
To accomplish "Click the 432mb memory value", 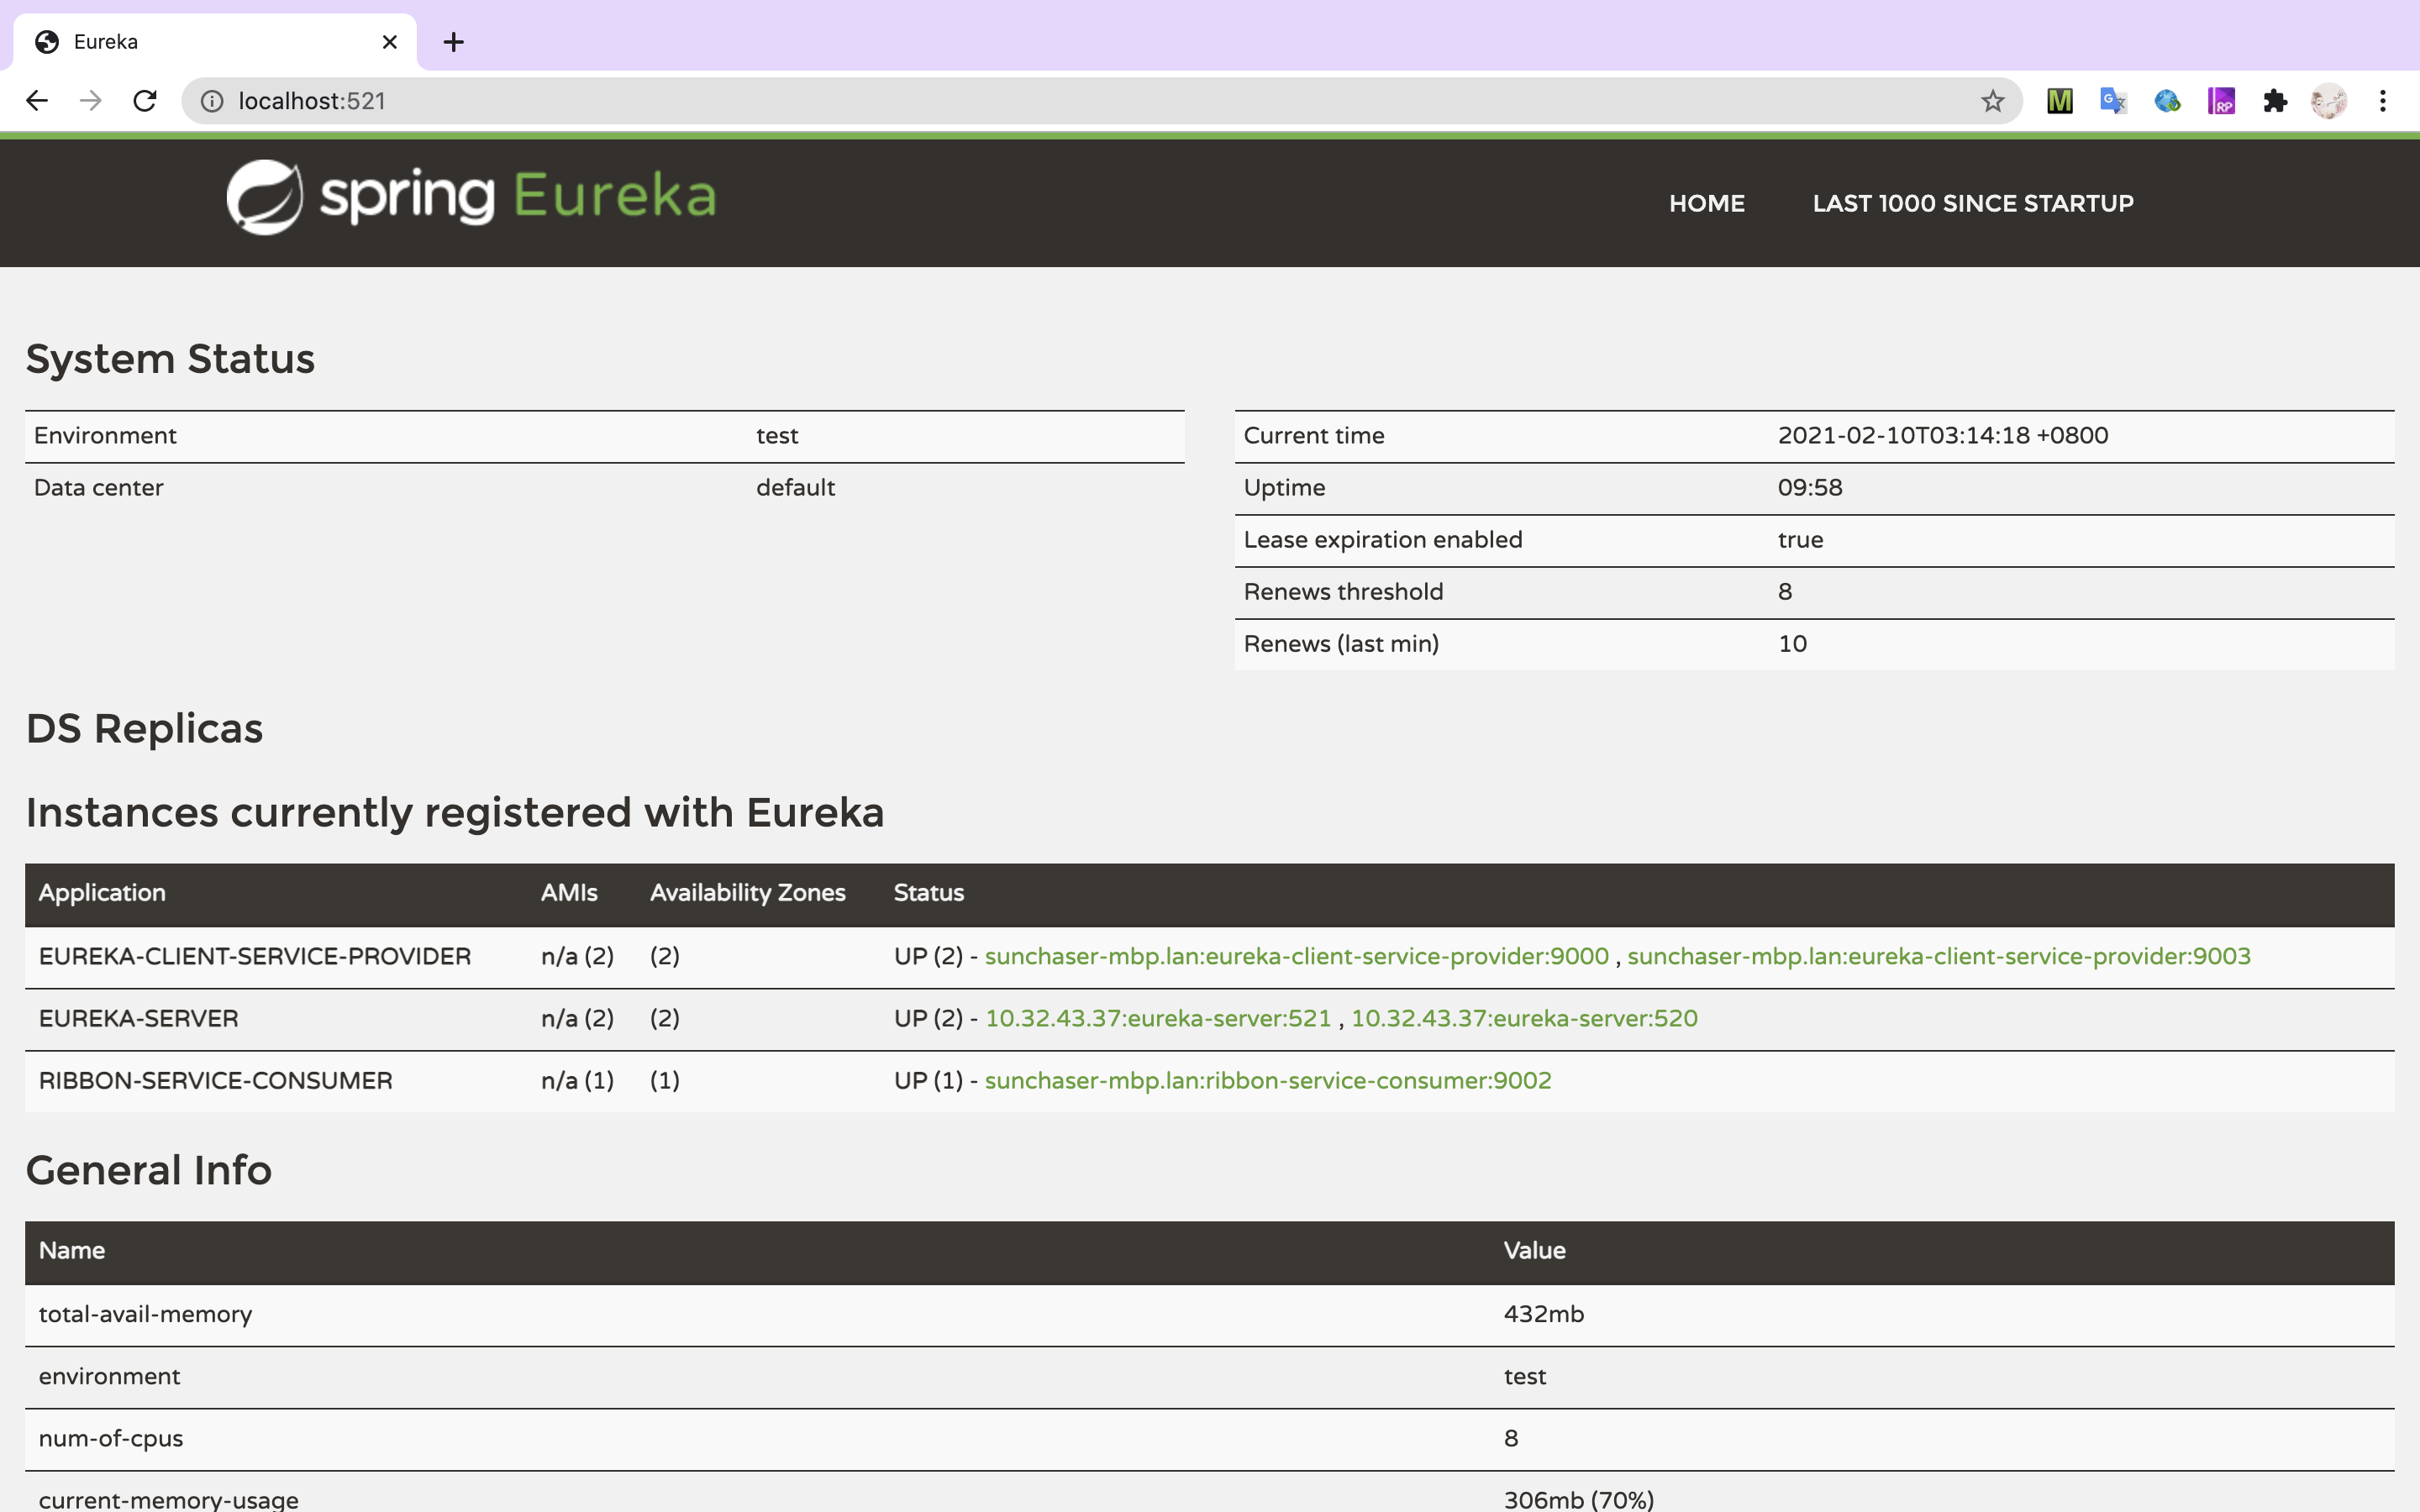I will pos(1543,1314).
